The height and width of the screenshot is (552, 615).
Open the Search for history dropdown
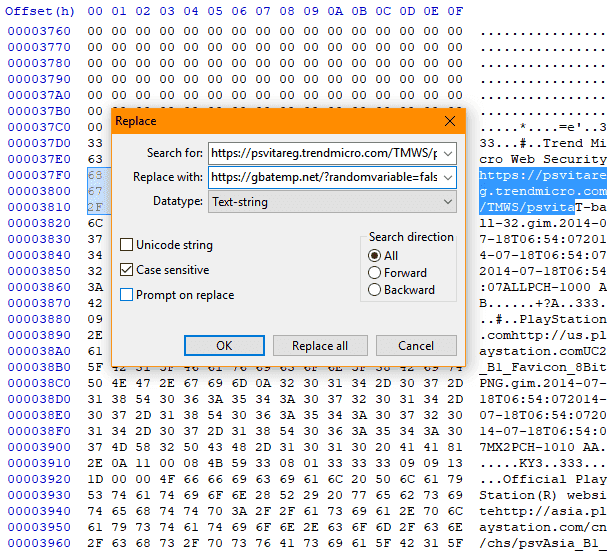[448, 153]
